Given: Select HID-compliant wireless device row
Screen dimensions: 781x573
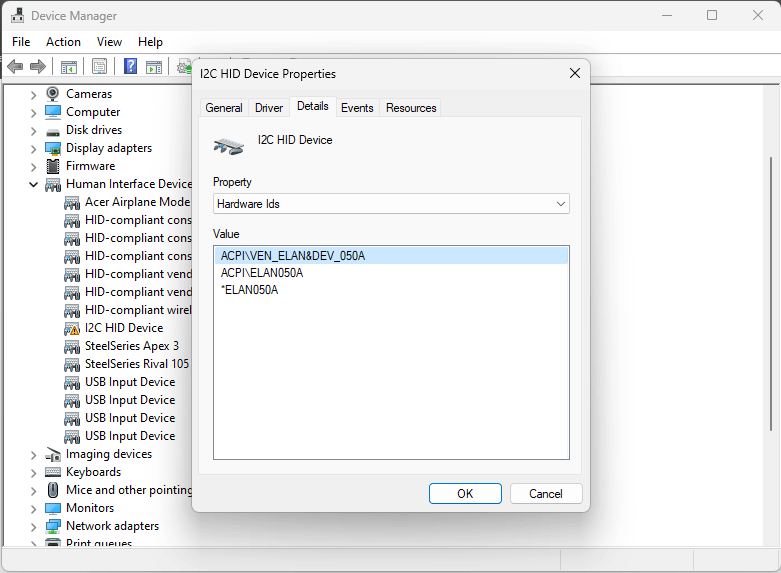Looking at the screenshot, I should [138, 310].
